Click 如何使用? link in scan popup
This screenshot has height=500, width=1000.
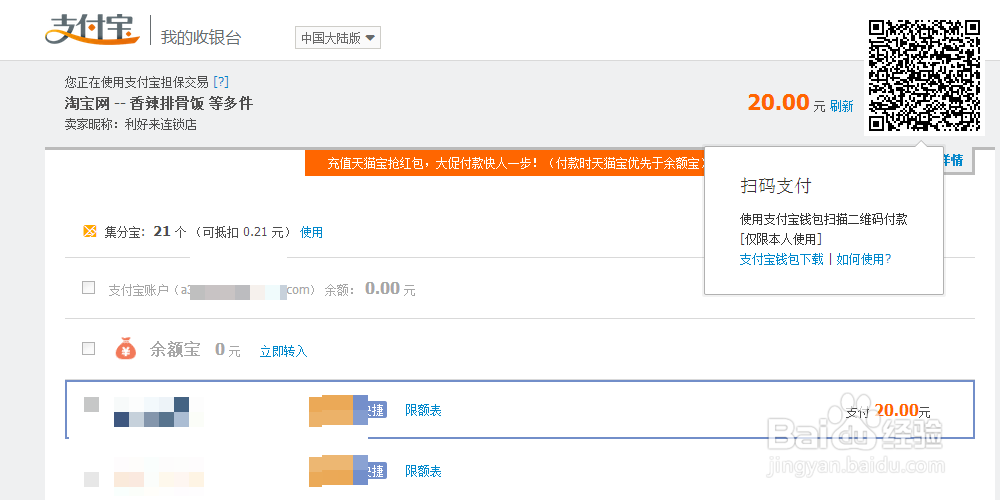[864, 259]
